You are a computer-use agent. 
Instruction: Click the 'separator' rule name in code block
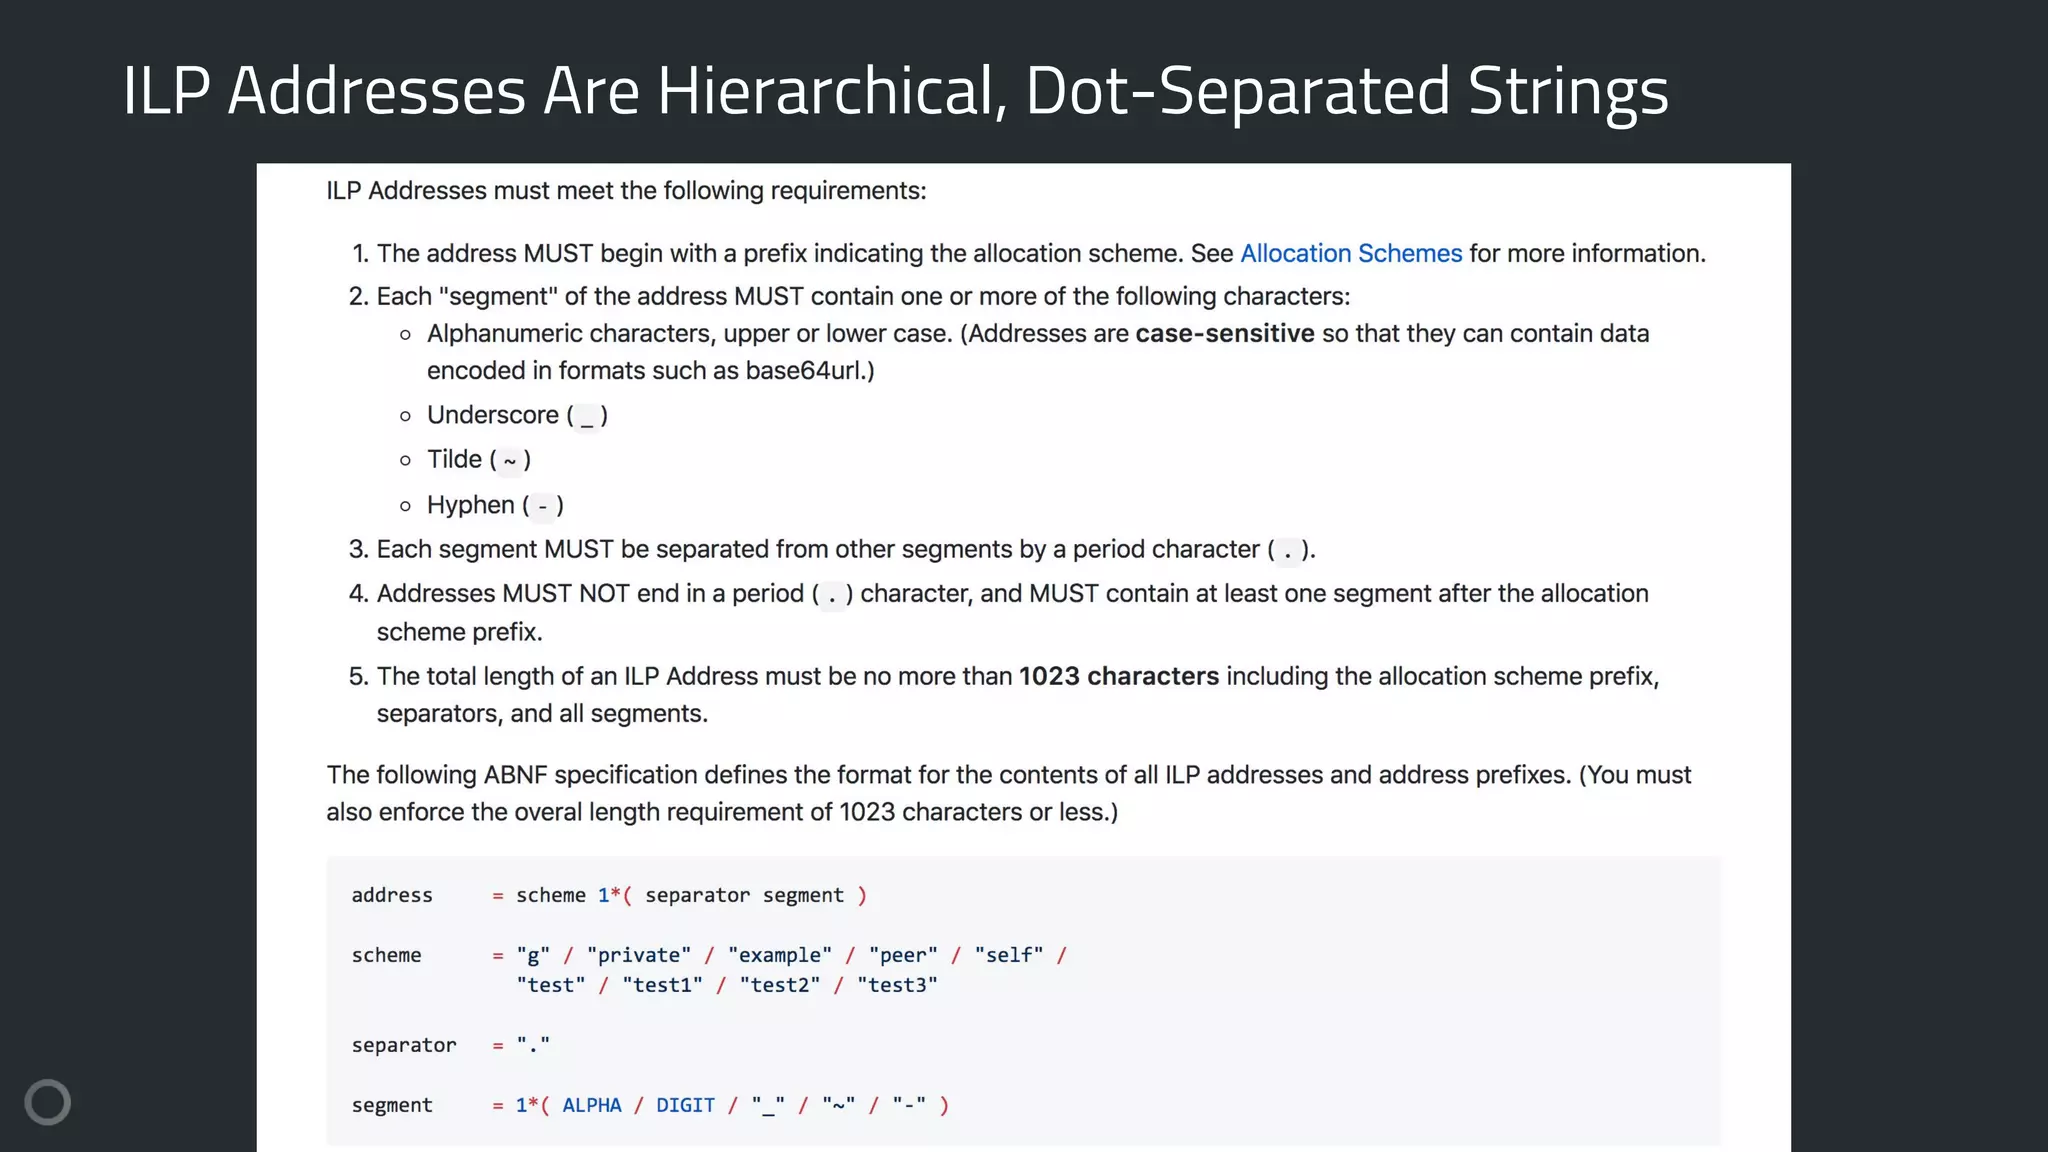(x=403, y=1046)
